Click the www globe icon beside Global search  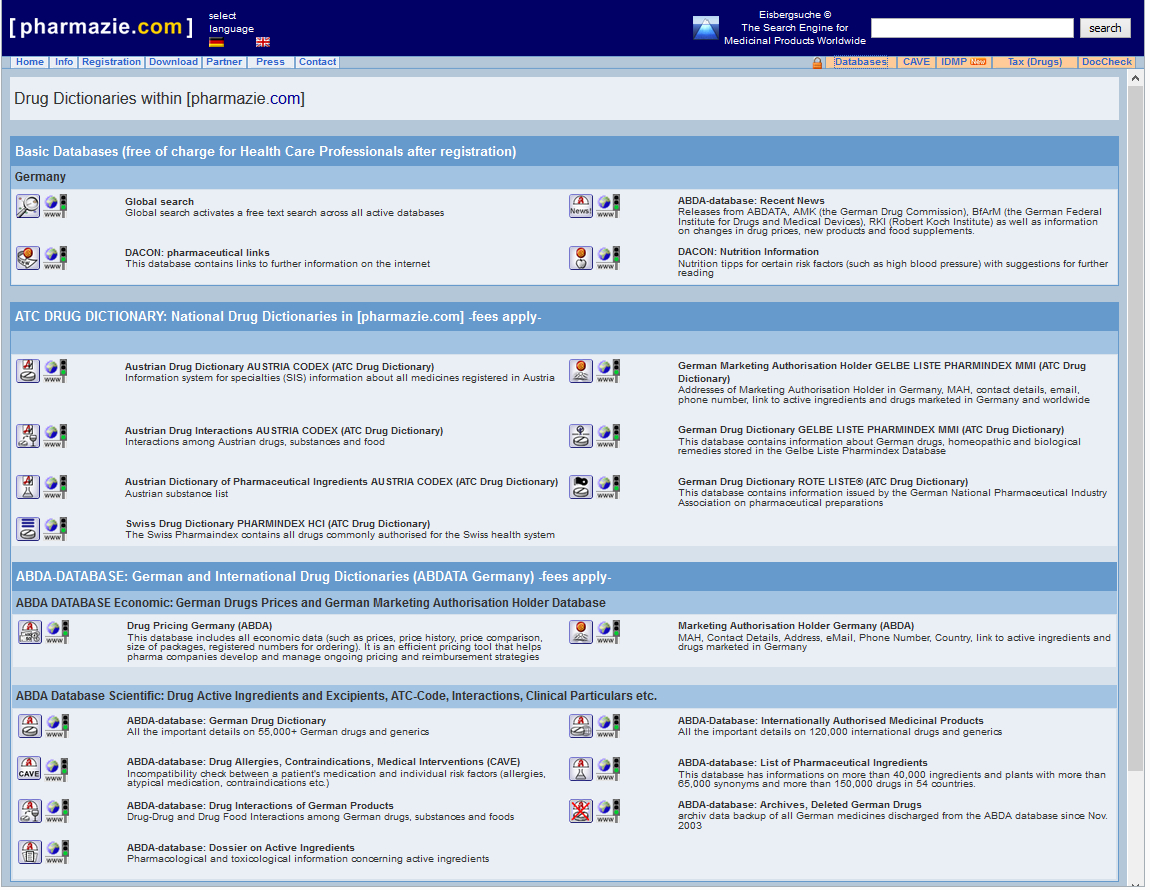coord(55,206)
